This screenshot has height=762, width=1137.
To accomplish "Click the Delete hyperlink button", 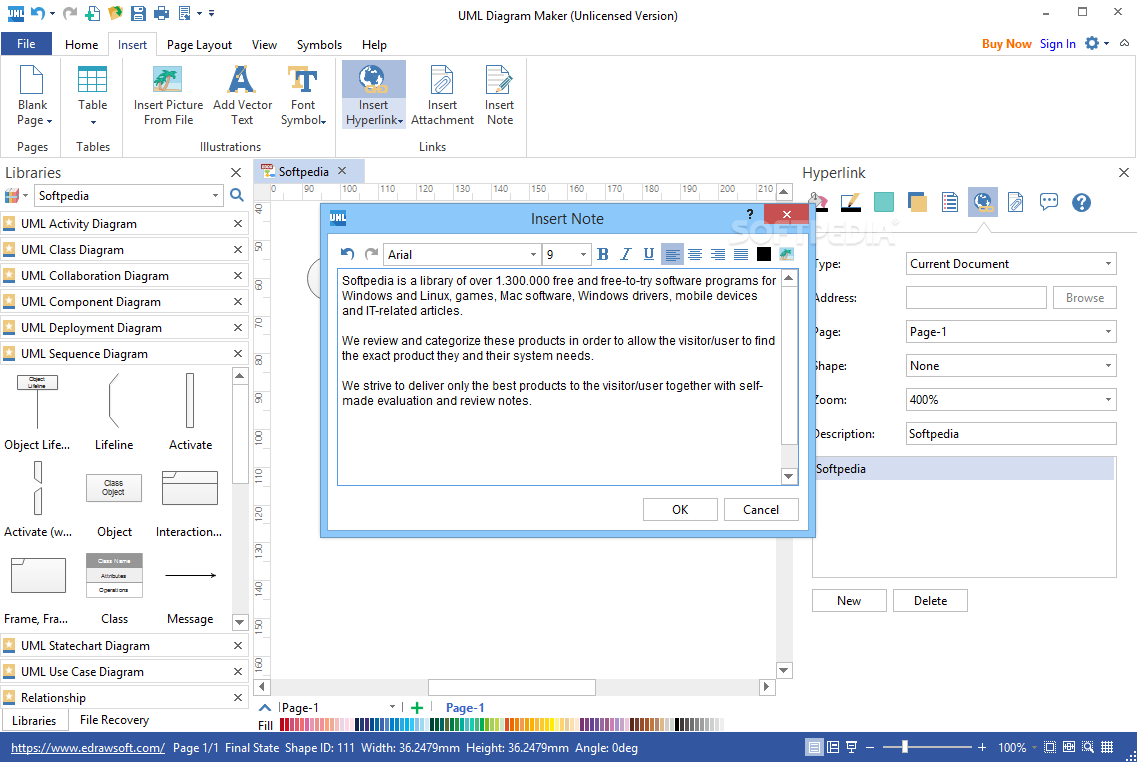I will [x=930, y=600].
